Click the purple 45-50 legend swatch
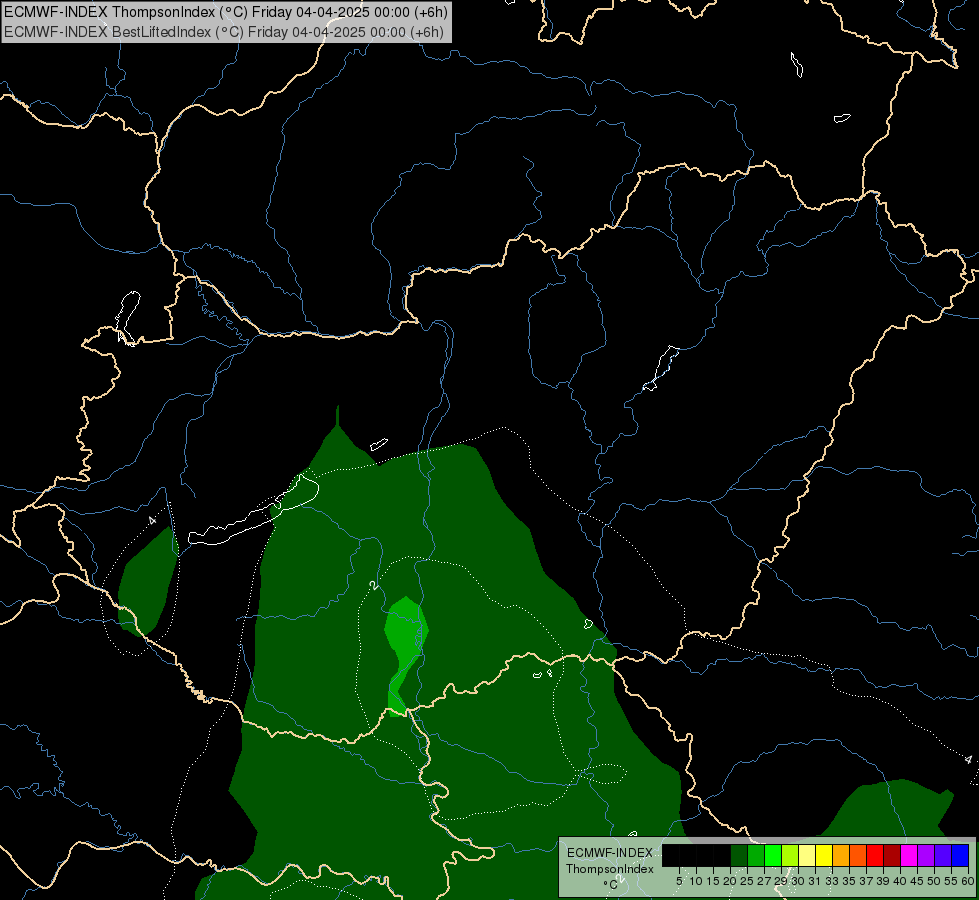 pos(927,855)
